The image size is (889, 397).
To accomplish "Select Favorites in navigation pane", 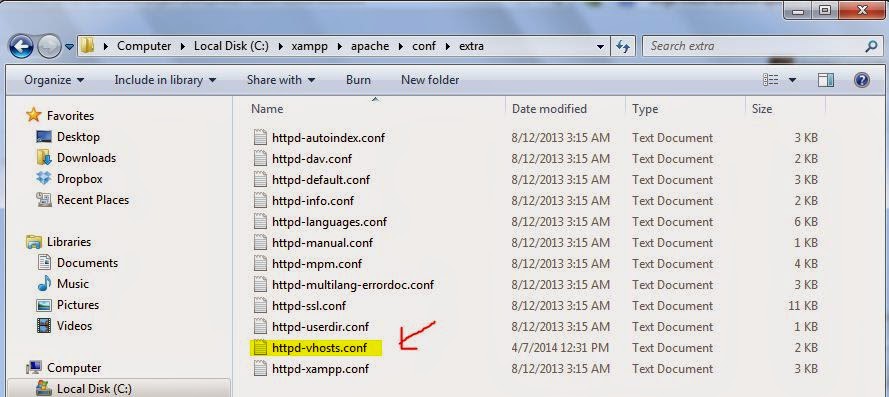I will pyautogui.click(x=70, y=116).
